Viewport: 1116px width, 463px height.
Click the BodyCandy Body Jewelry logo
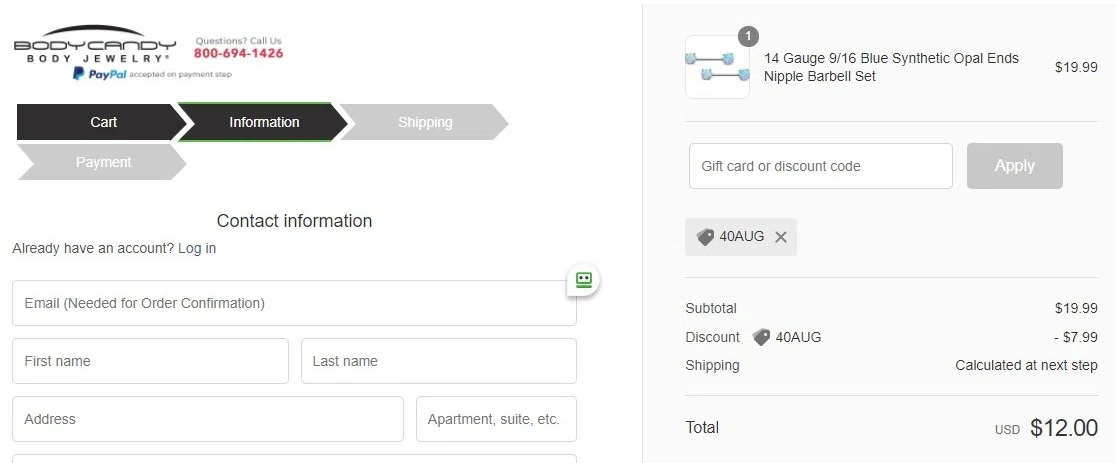click(95, 44)
